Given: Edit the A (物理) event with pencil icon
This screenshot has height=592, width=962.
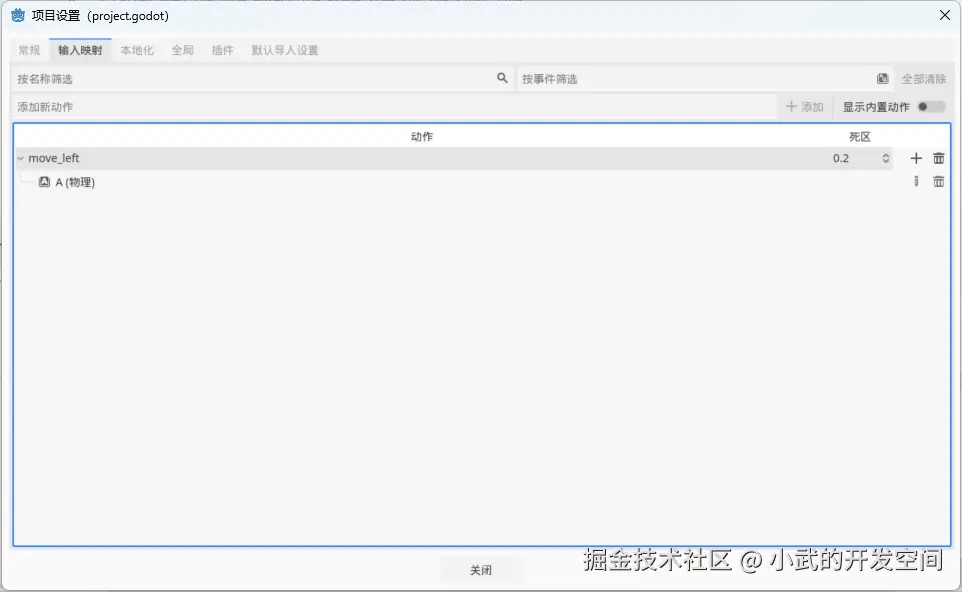Looking at the screenshot, I should click(x=917, y=181).
